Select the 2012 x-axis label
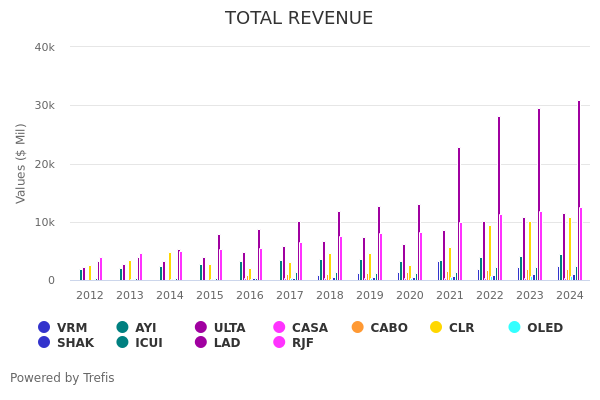 point(90,296)
